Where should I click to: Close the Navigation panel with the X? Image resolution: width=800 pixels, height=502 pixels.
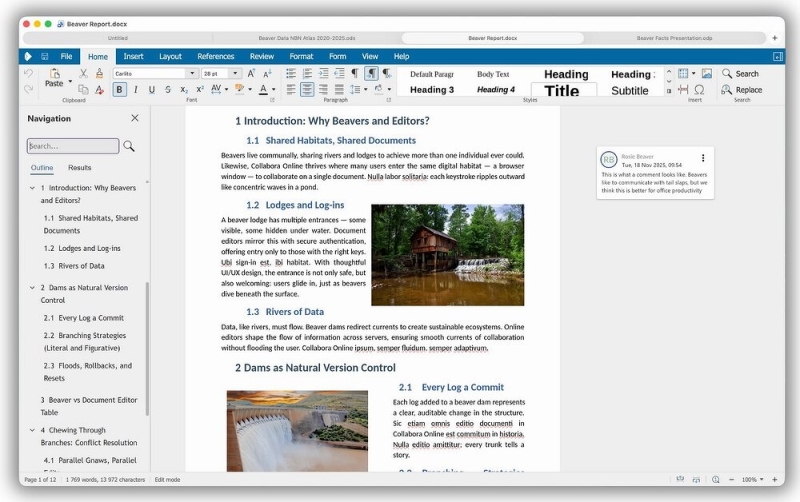135,118
